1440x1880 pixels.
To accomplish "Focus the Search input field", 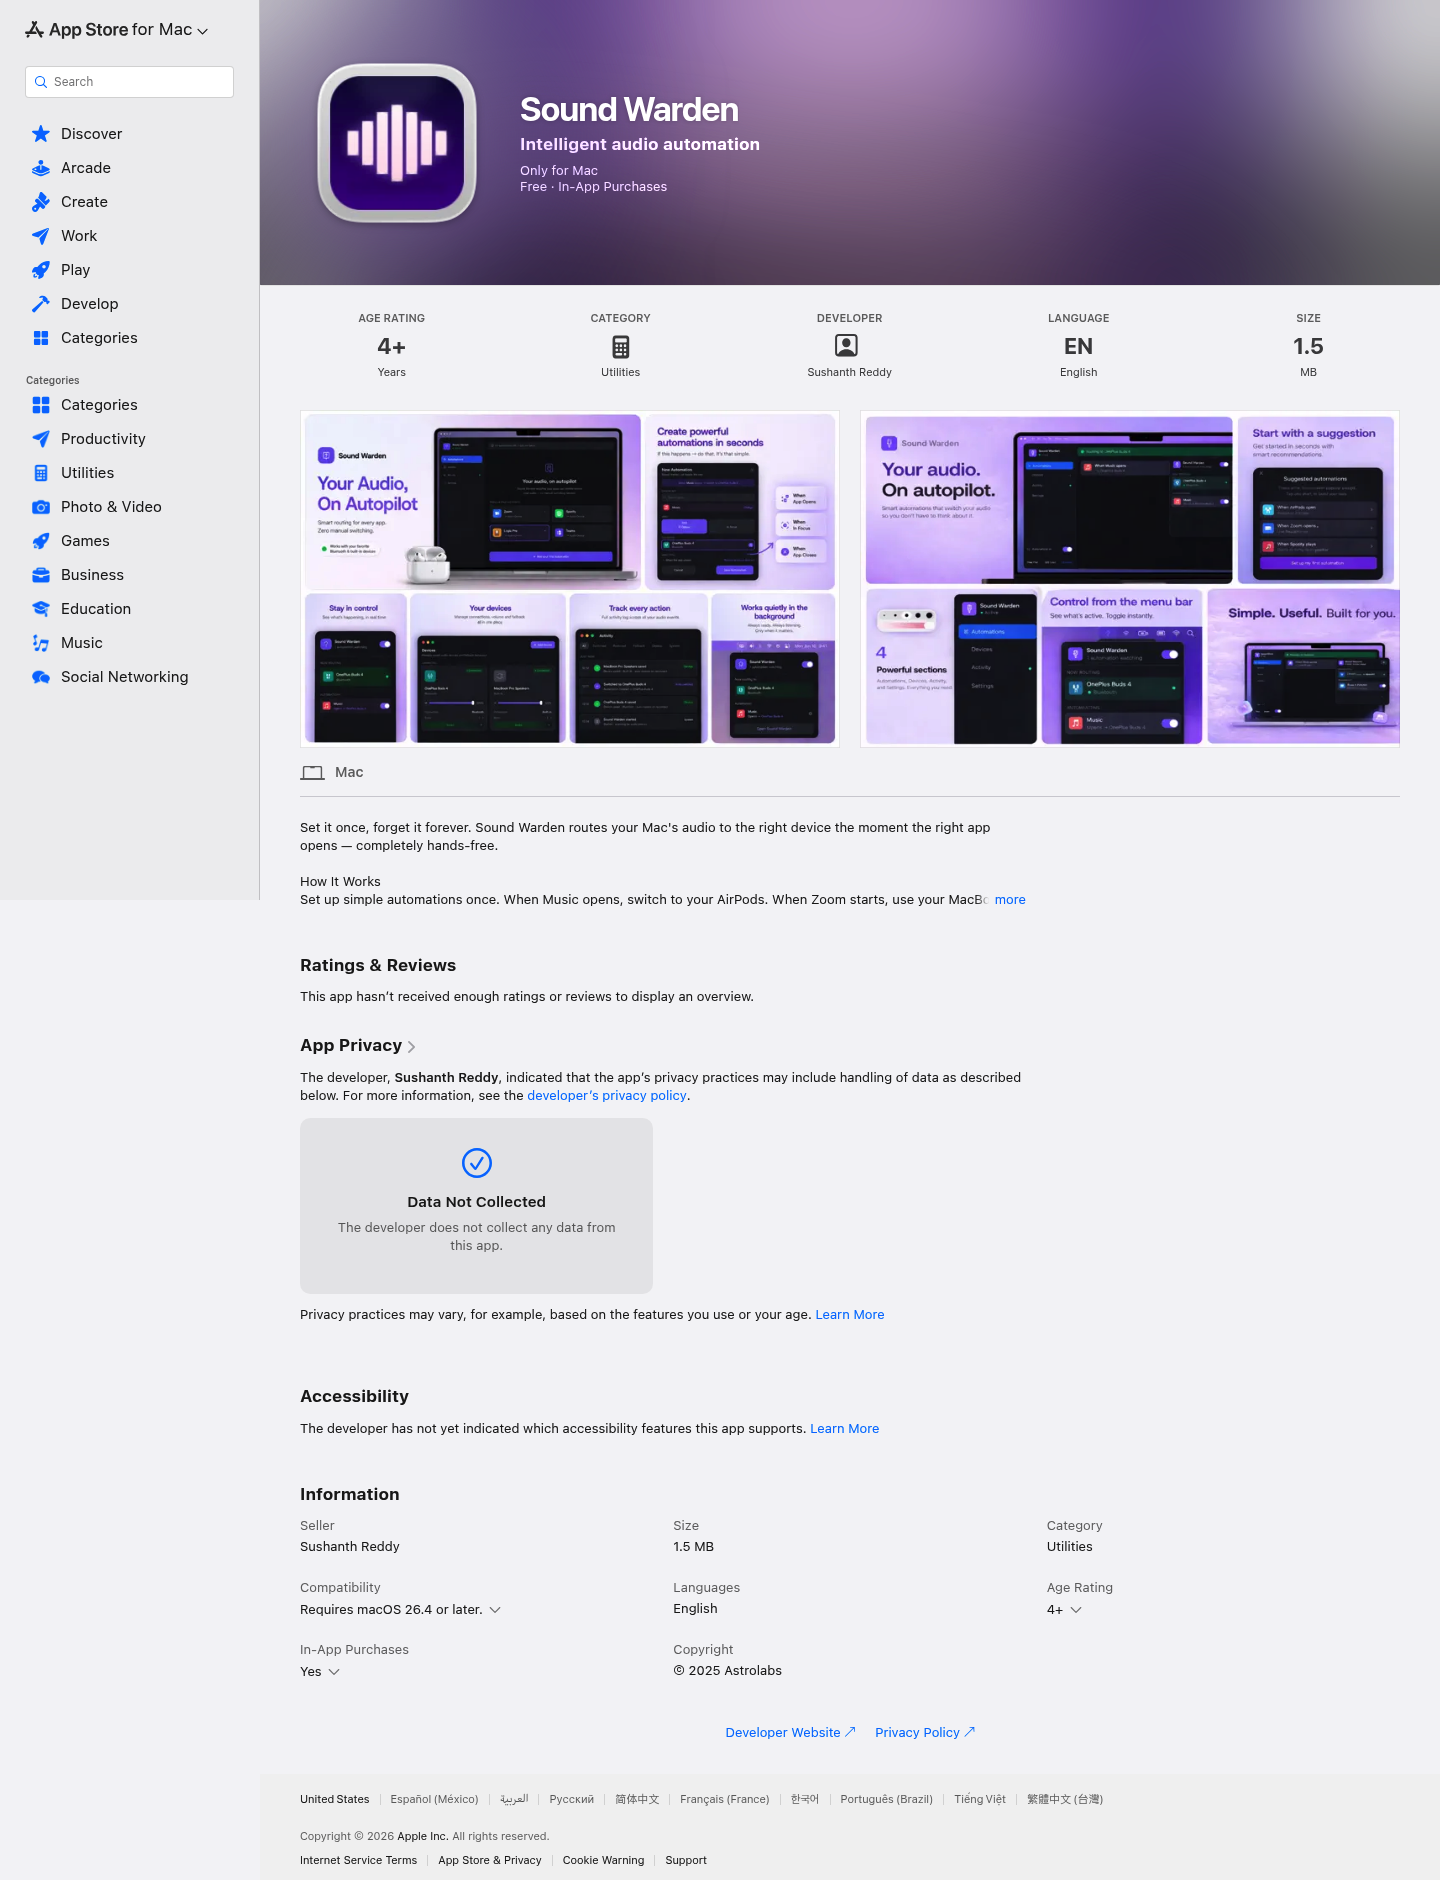I will 129,82.
